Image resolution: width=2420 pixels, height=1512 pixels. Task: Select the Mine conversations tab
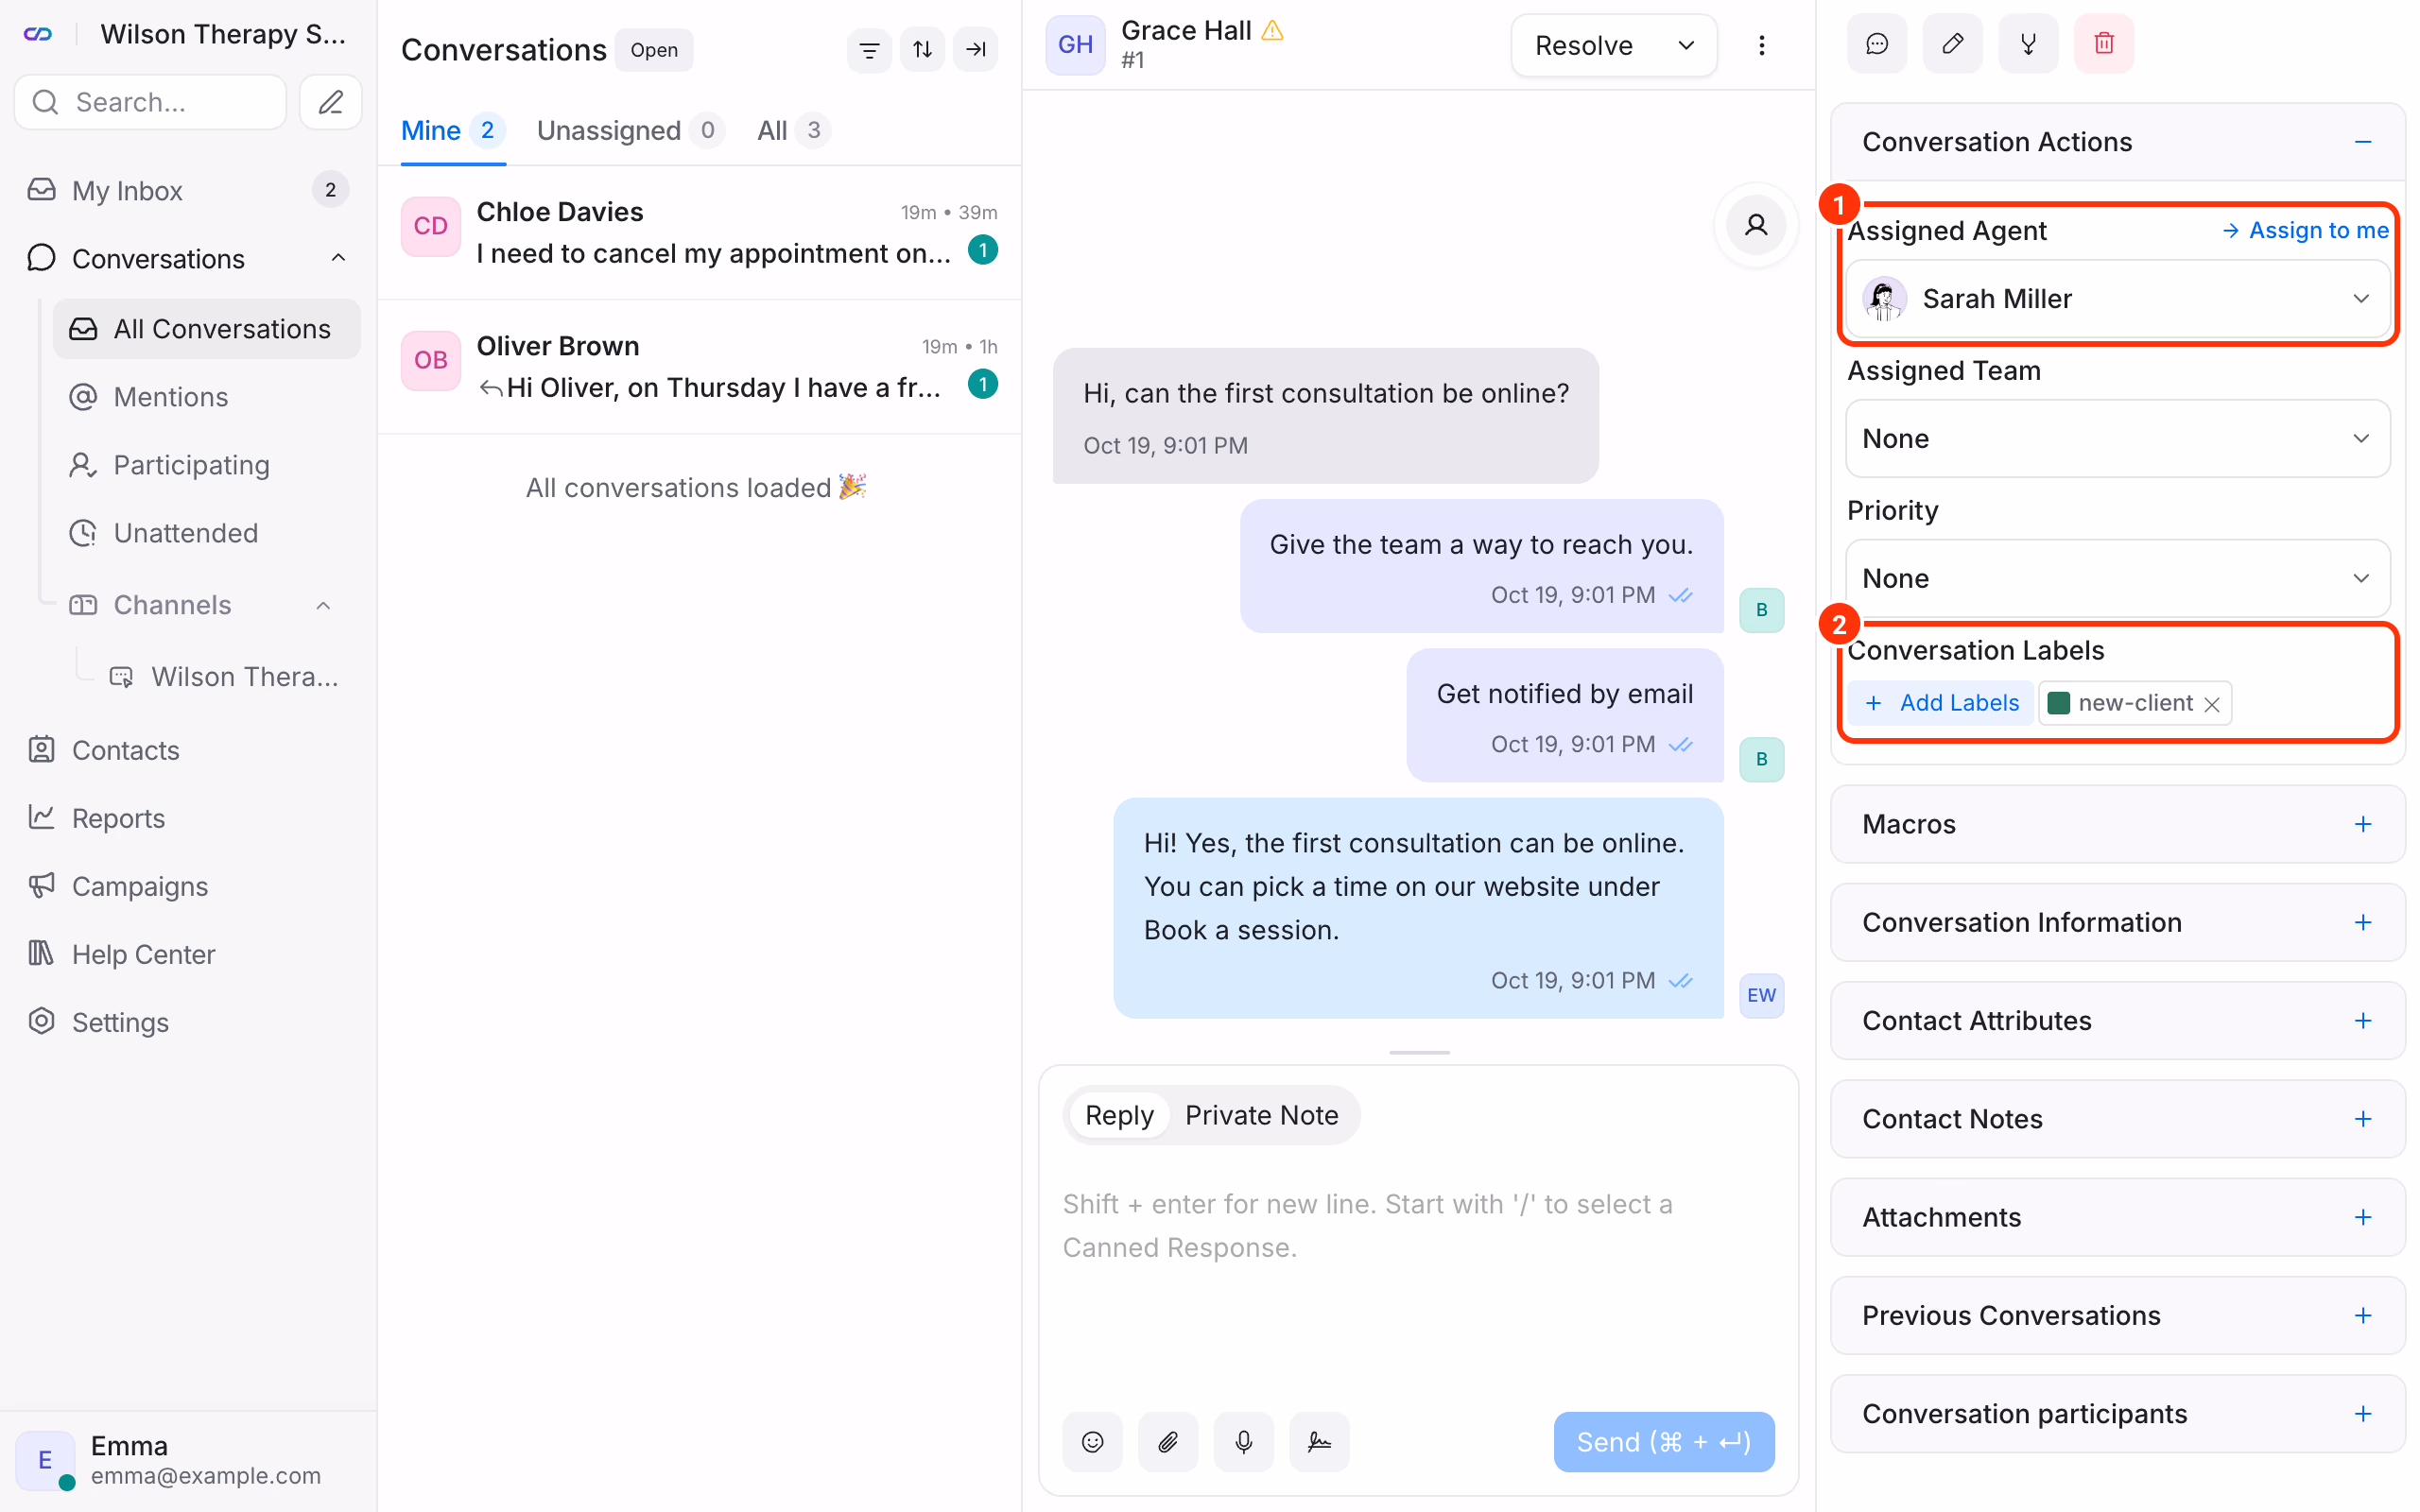[452, 130]
